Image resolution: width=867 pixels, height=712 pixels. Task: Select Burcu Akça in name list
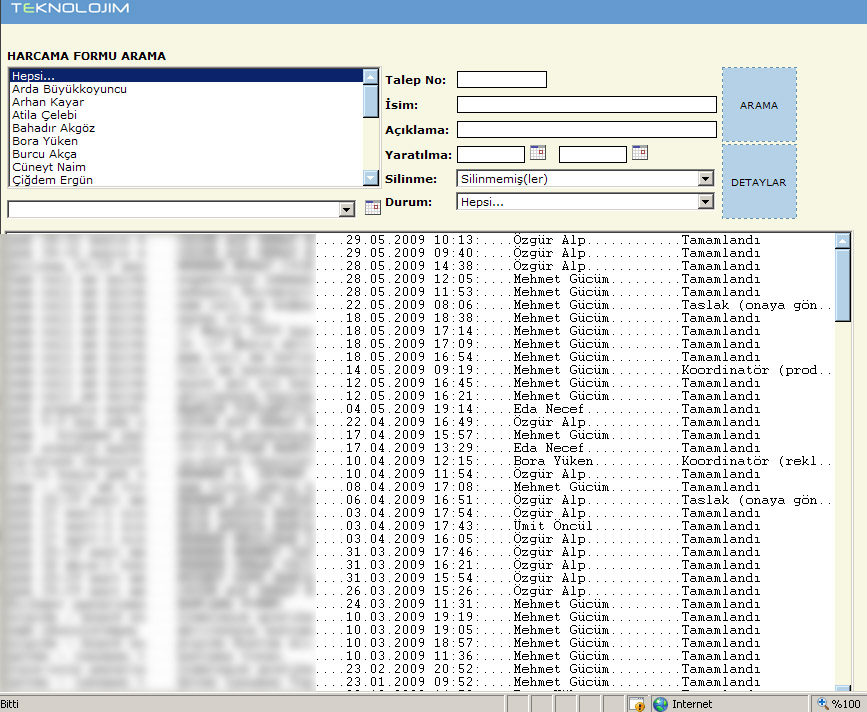click(186, 154)
